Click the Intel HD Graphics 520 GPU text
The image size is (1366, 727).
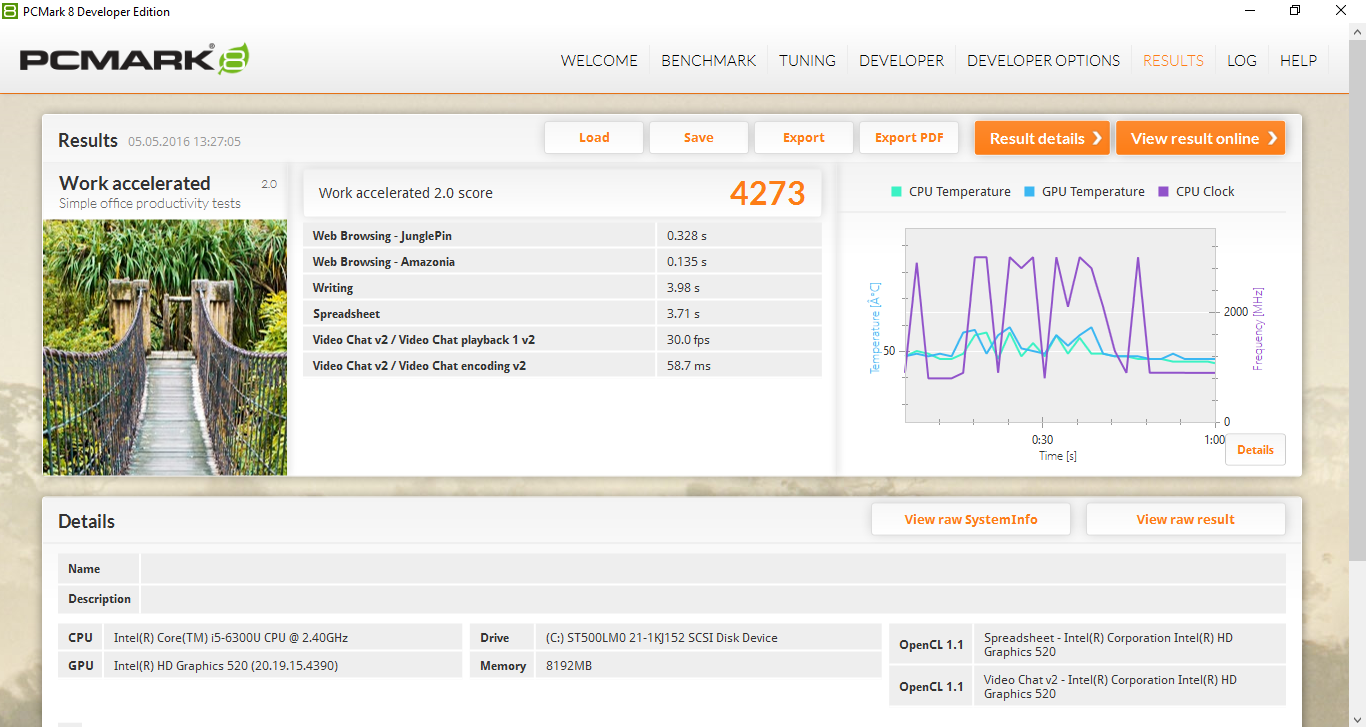tap(224, 665)
